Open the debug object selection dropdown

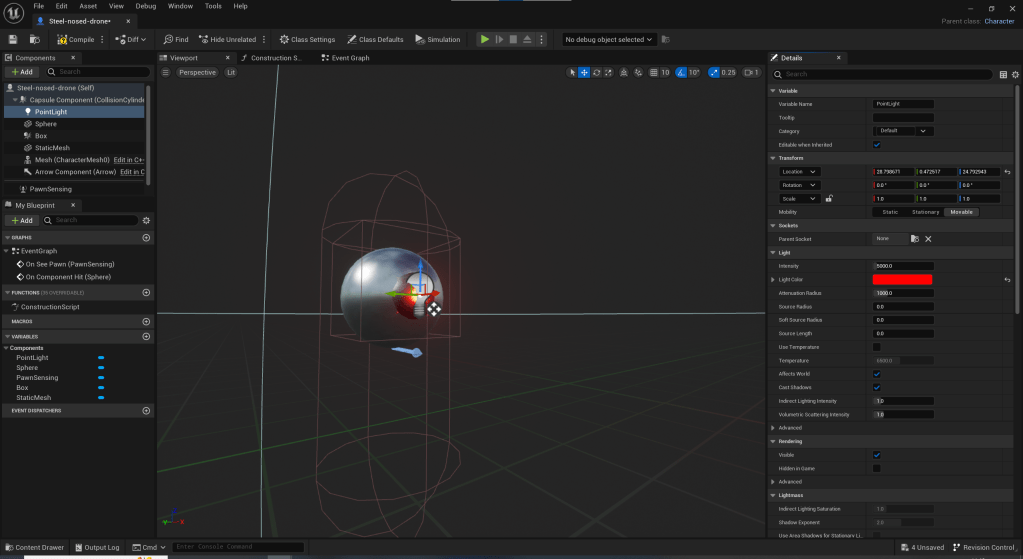click(609, 40)
